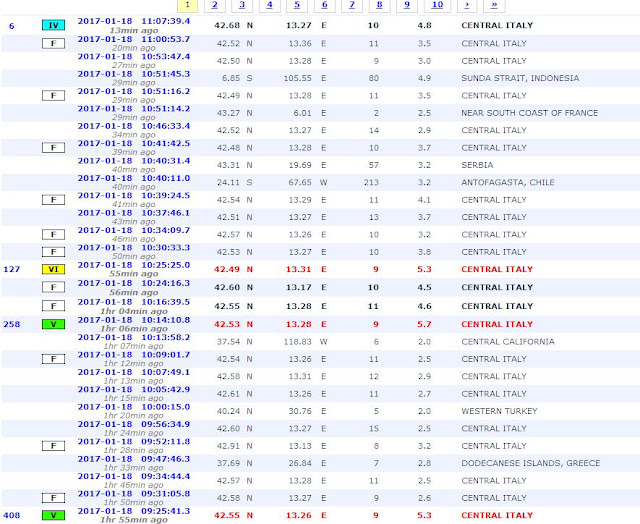Viewport: 640px width, 524px height.
Task: Open quake details for 2017-01-18 10:37:46.1
Action: pos(134,213)
